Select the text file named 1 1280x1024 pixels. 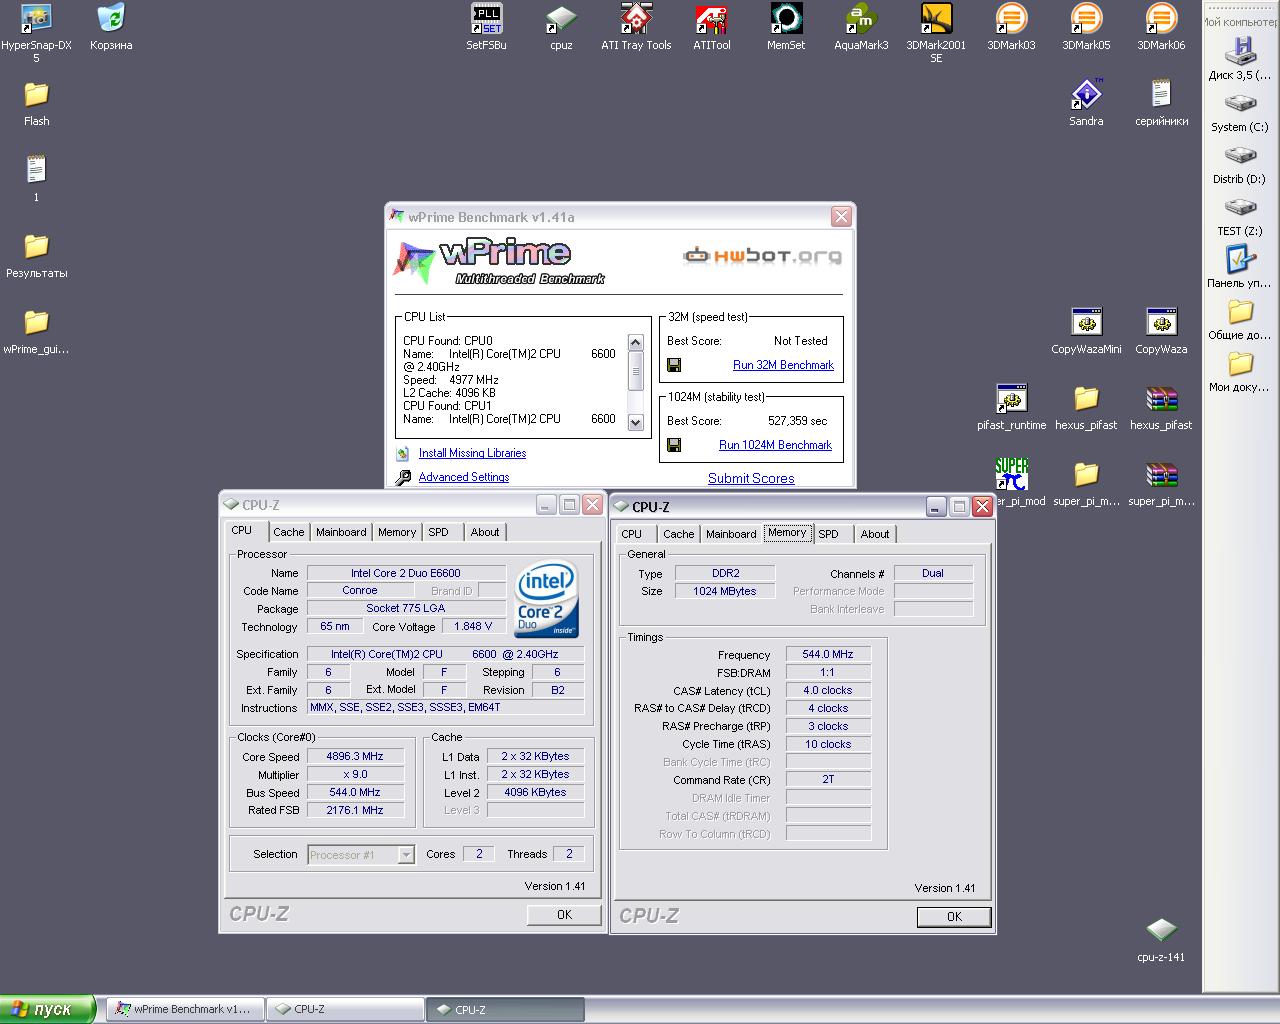(x=36, y=170)
